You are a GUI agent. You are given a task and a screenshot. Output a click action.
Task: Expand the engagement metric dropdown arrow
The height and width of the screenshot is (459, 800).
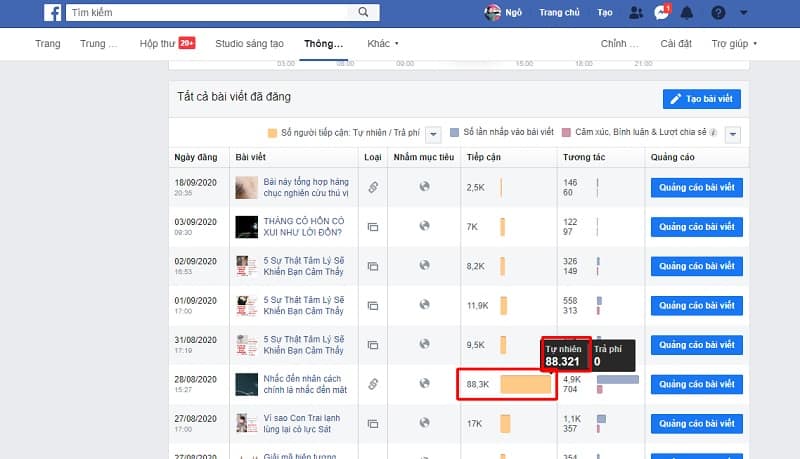tap(733, 135)
